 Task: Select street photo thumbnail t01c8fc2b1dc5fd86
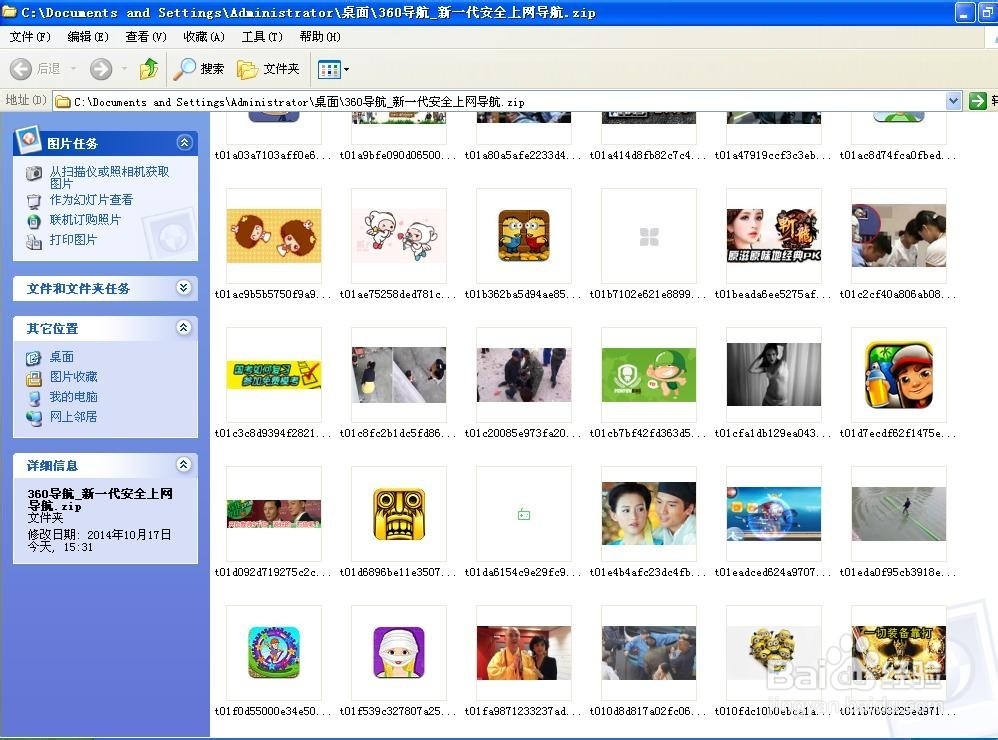coord(399,375)
